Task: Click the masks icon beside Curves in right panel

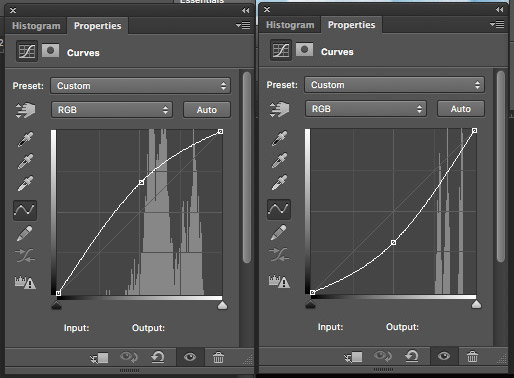Action: click(x=304, y=50)
